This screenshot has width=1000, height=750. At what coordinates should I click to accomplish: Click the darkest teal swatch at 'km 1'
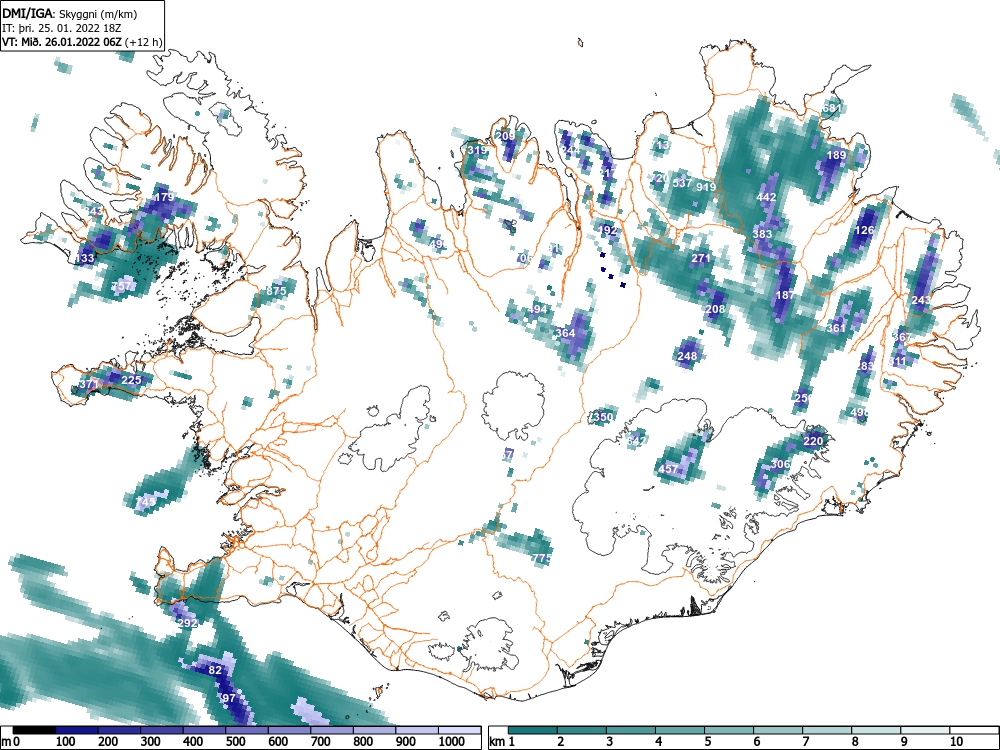tap(533, 730)
